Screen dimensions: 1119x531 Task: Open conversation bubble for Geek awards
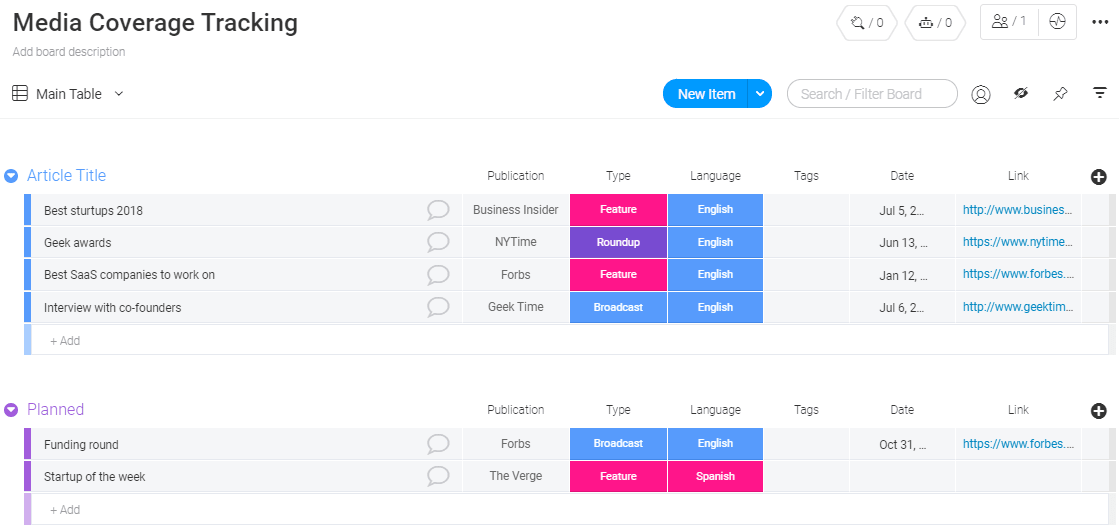[x=438, y=242]
